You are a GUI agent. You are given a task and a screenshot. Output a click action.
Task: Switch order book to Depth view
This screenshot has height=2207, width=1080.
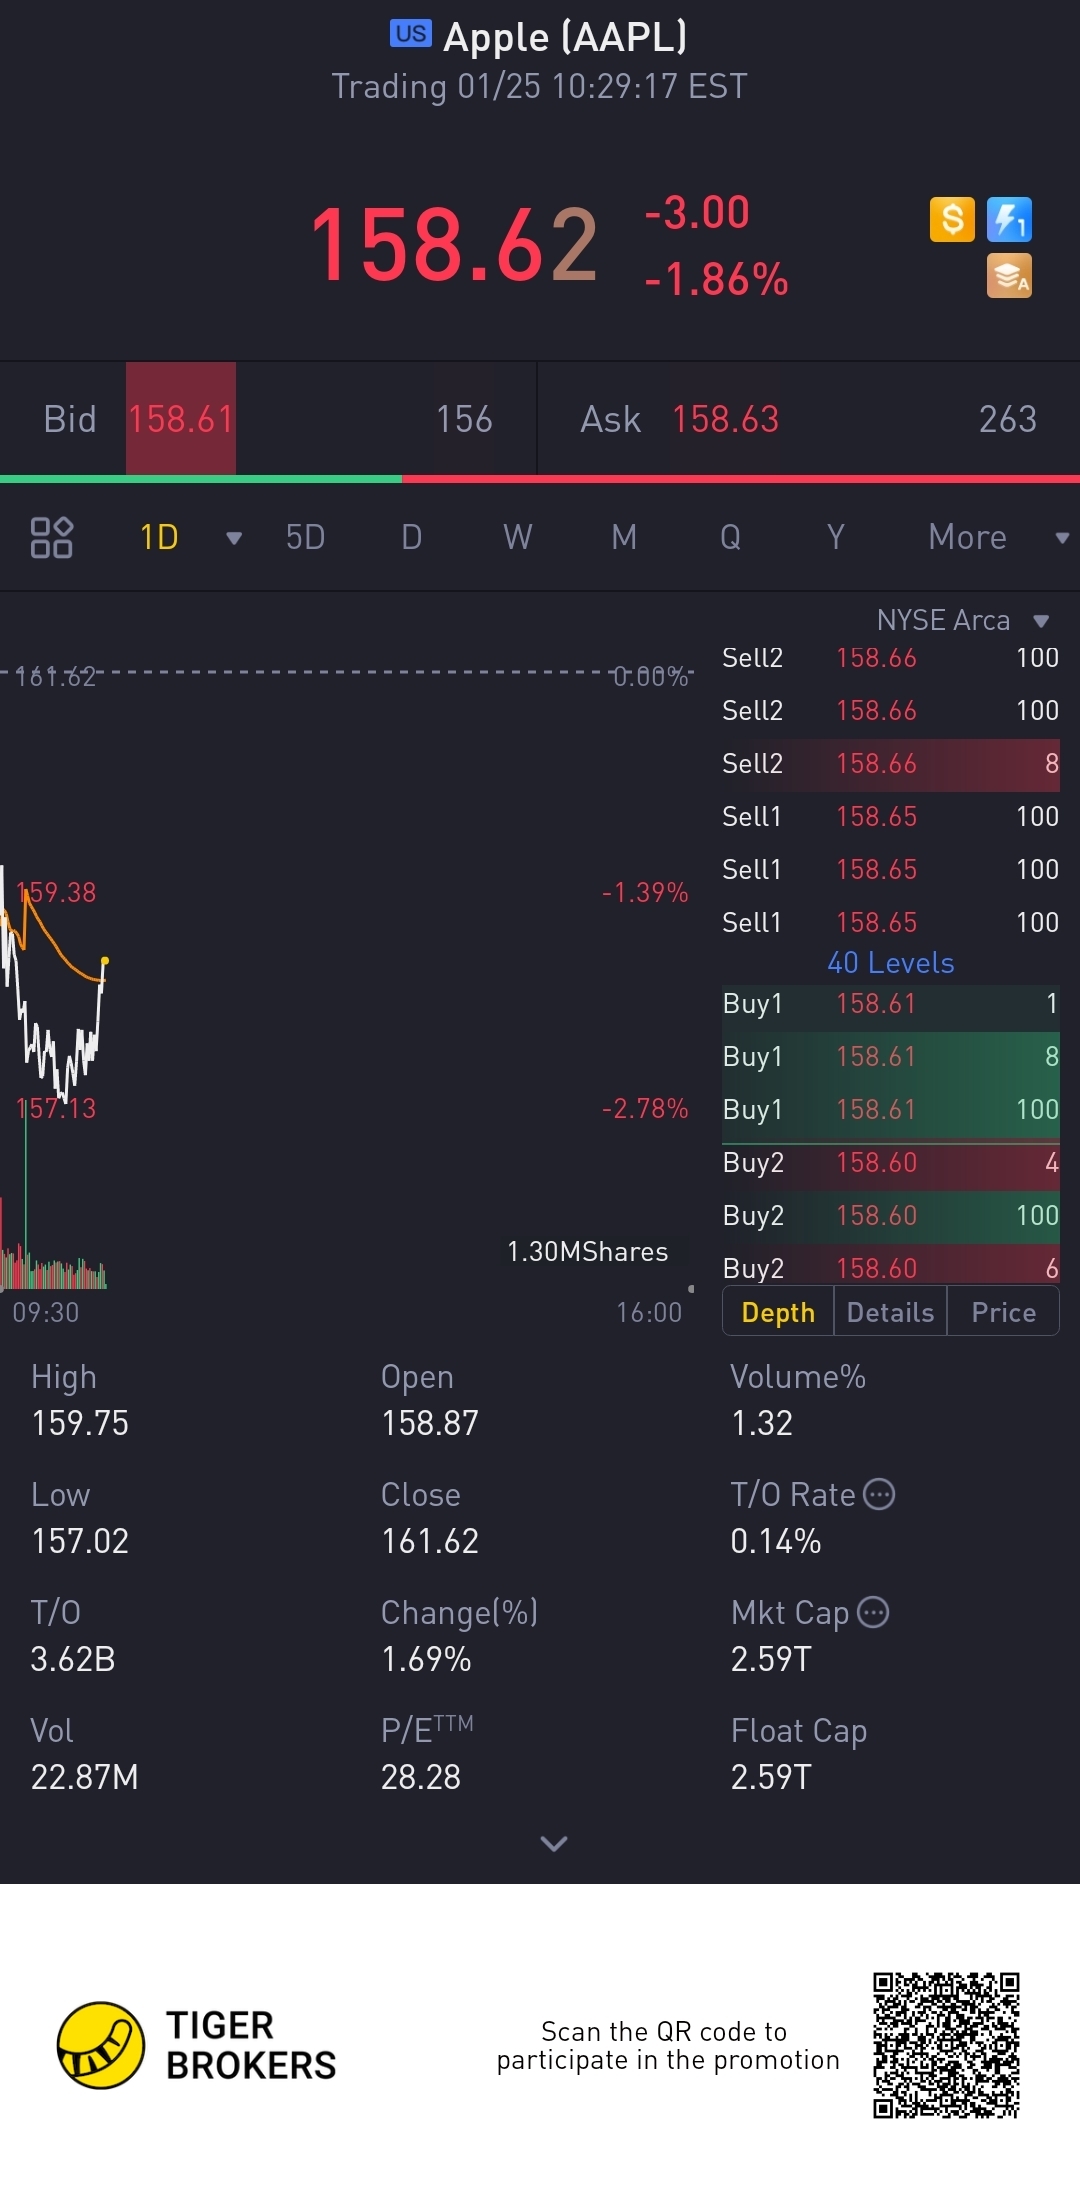pos(778,1312)
